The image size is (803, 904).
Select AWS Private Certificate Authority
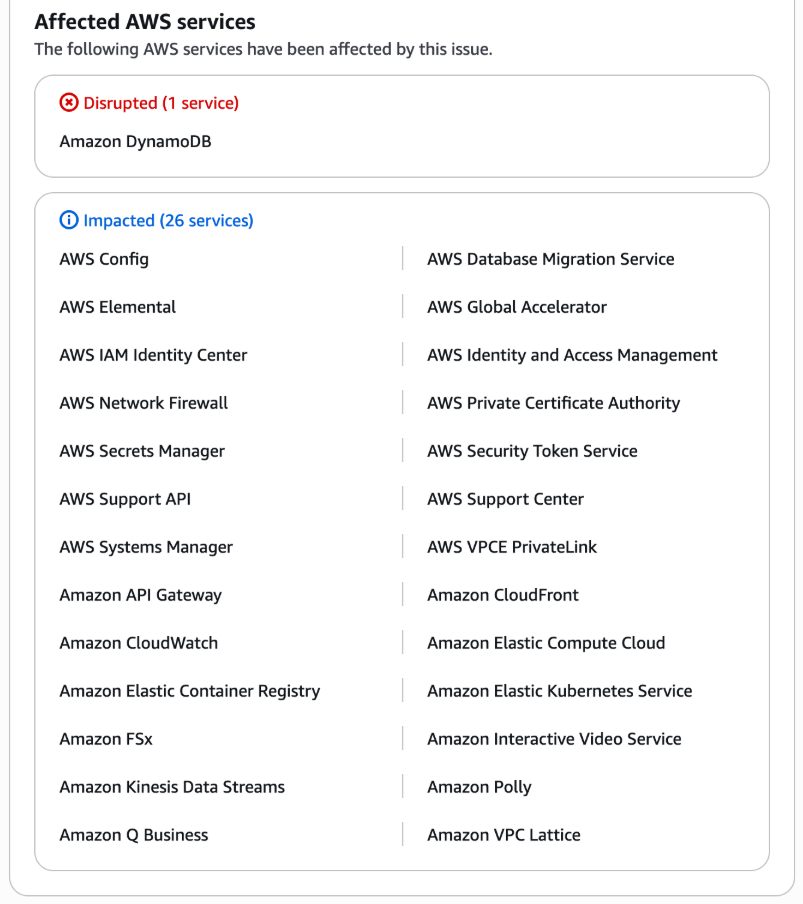point(553,403)
